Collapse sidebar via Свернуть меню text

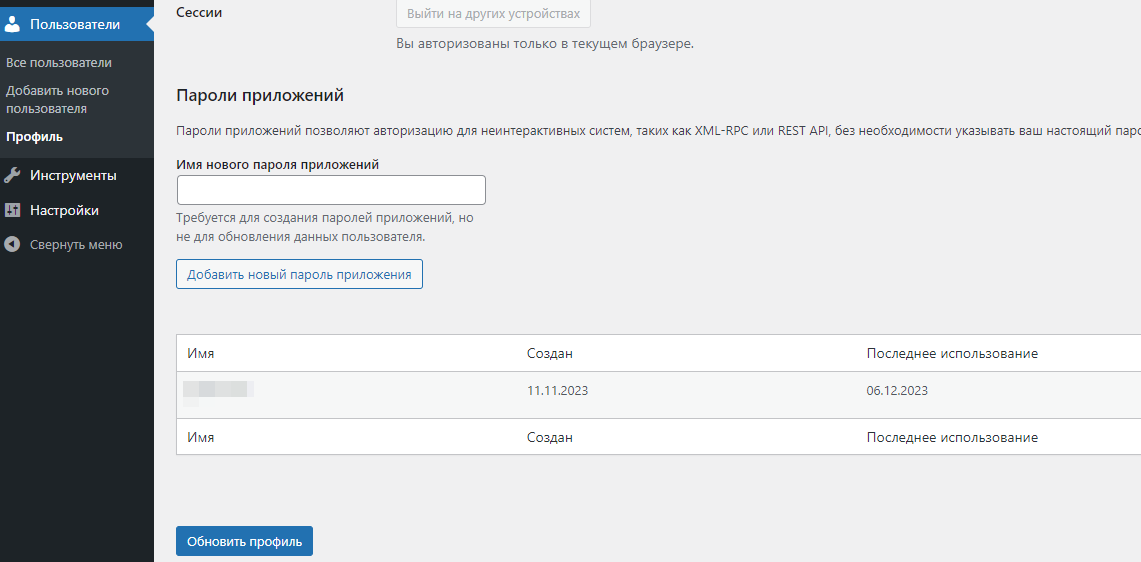pos(76,245)
